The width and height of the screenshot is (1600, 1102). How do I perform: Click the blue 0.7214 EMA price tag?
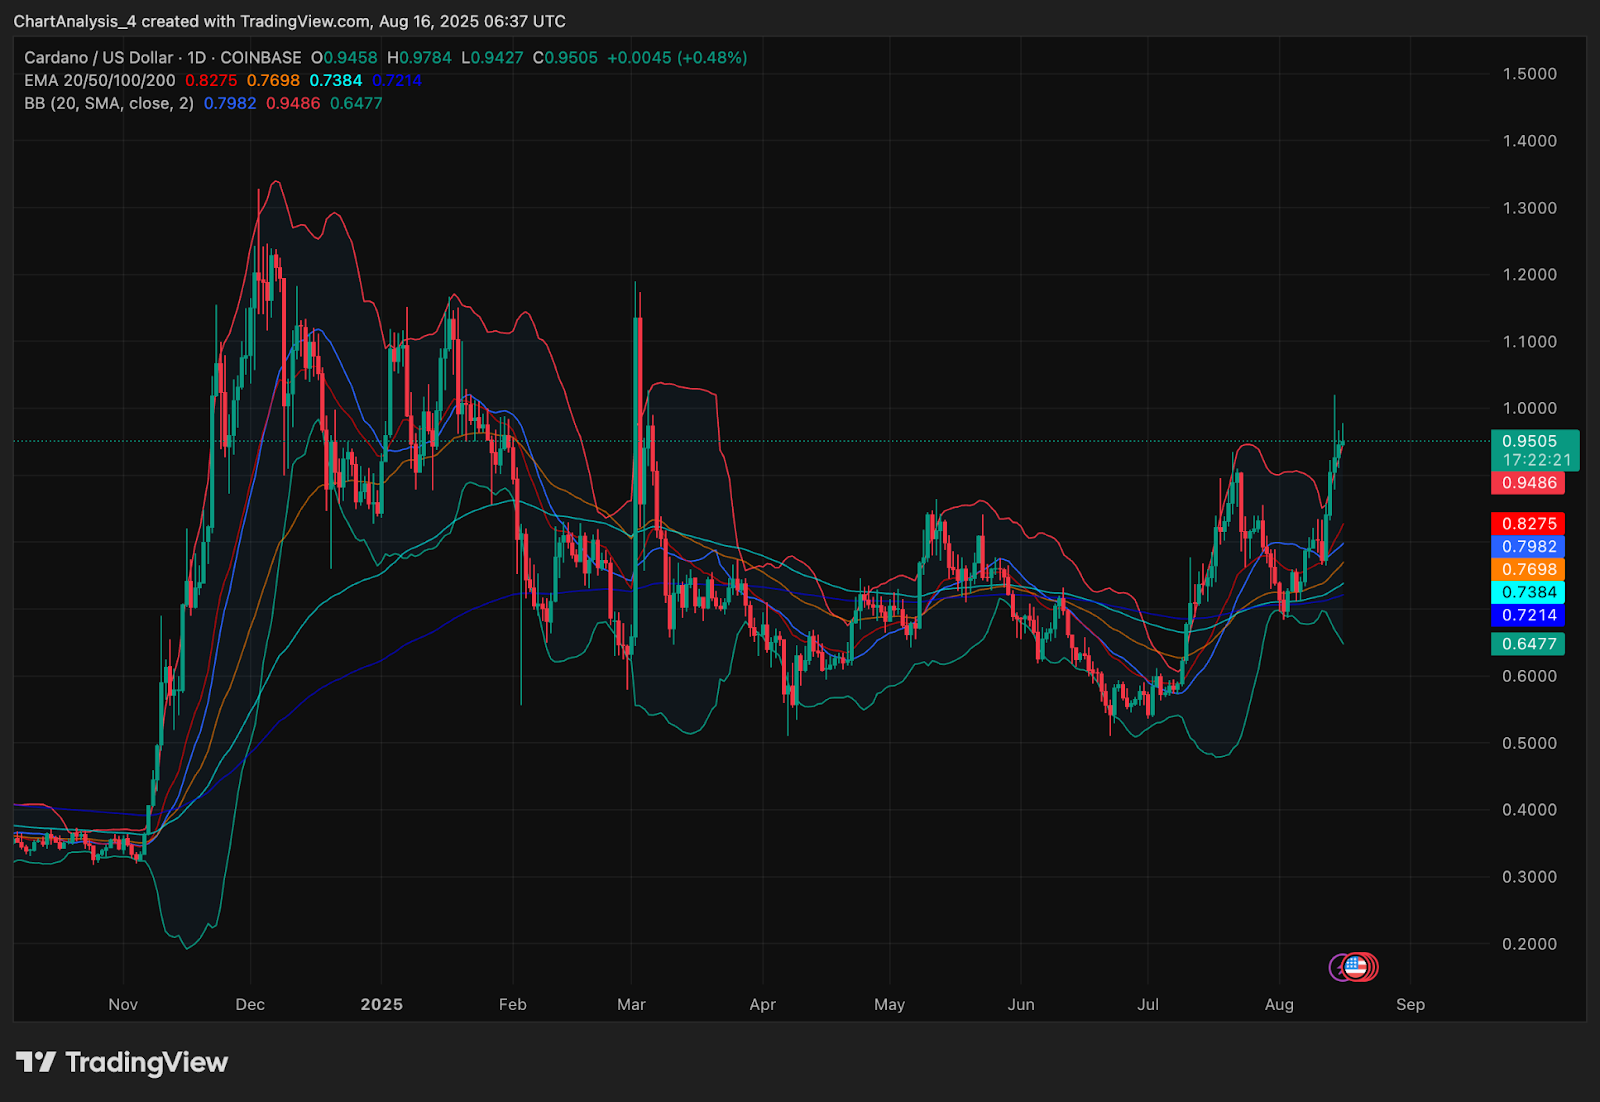pyautogui.click(x=1528, y=616)
